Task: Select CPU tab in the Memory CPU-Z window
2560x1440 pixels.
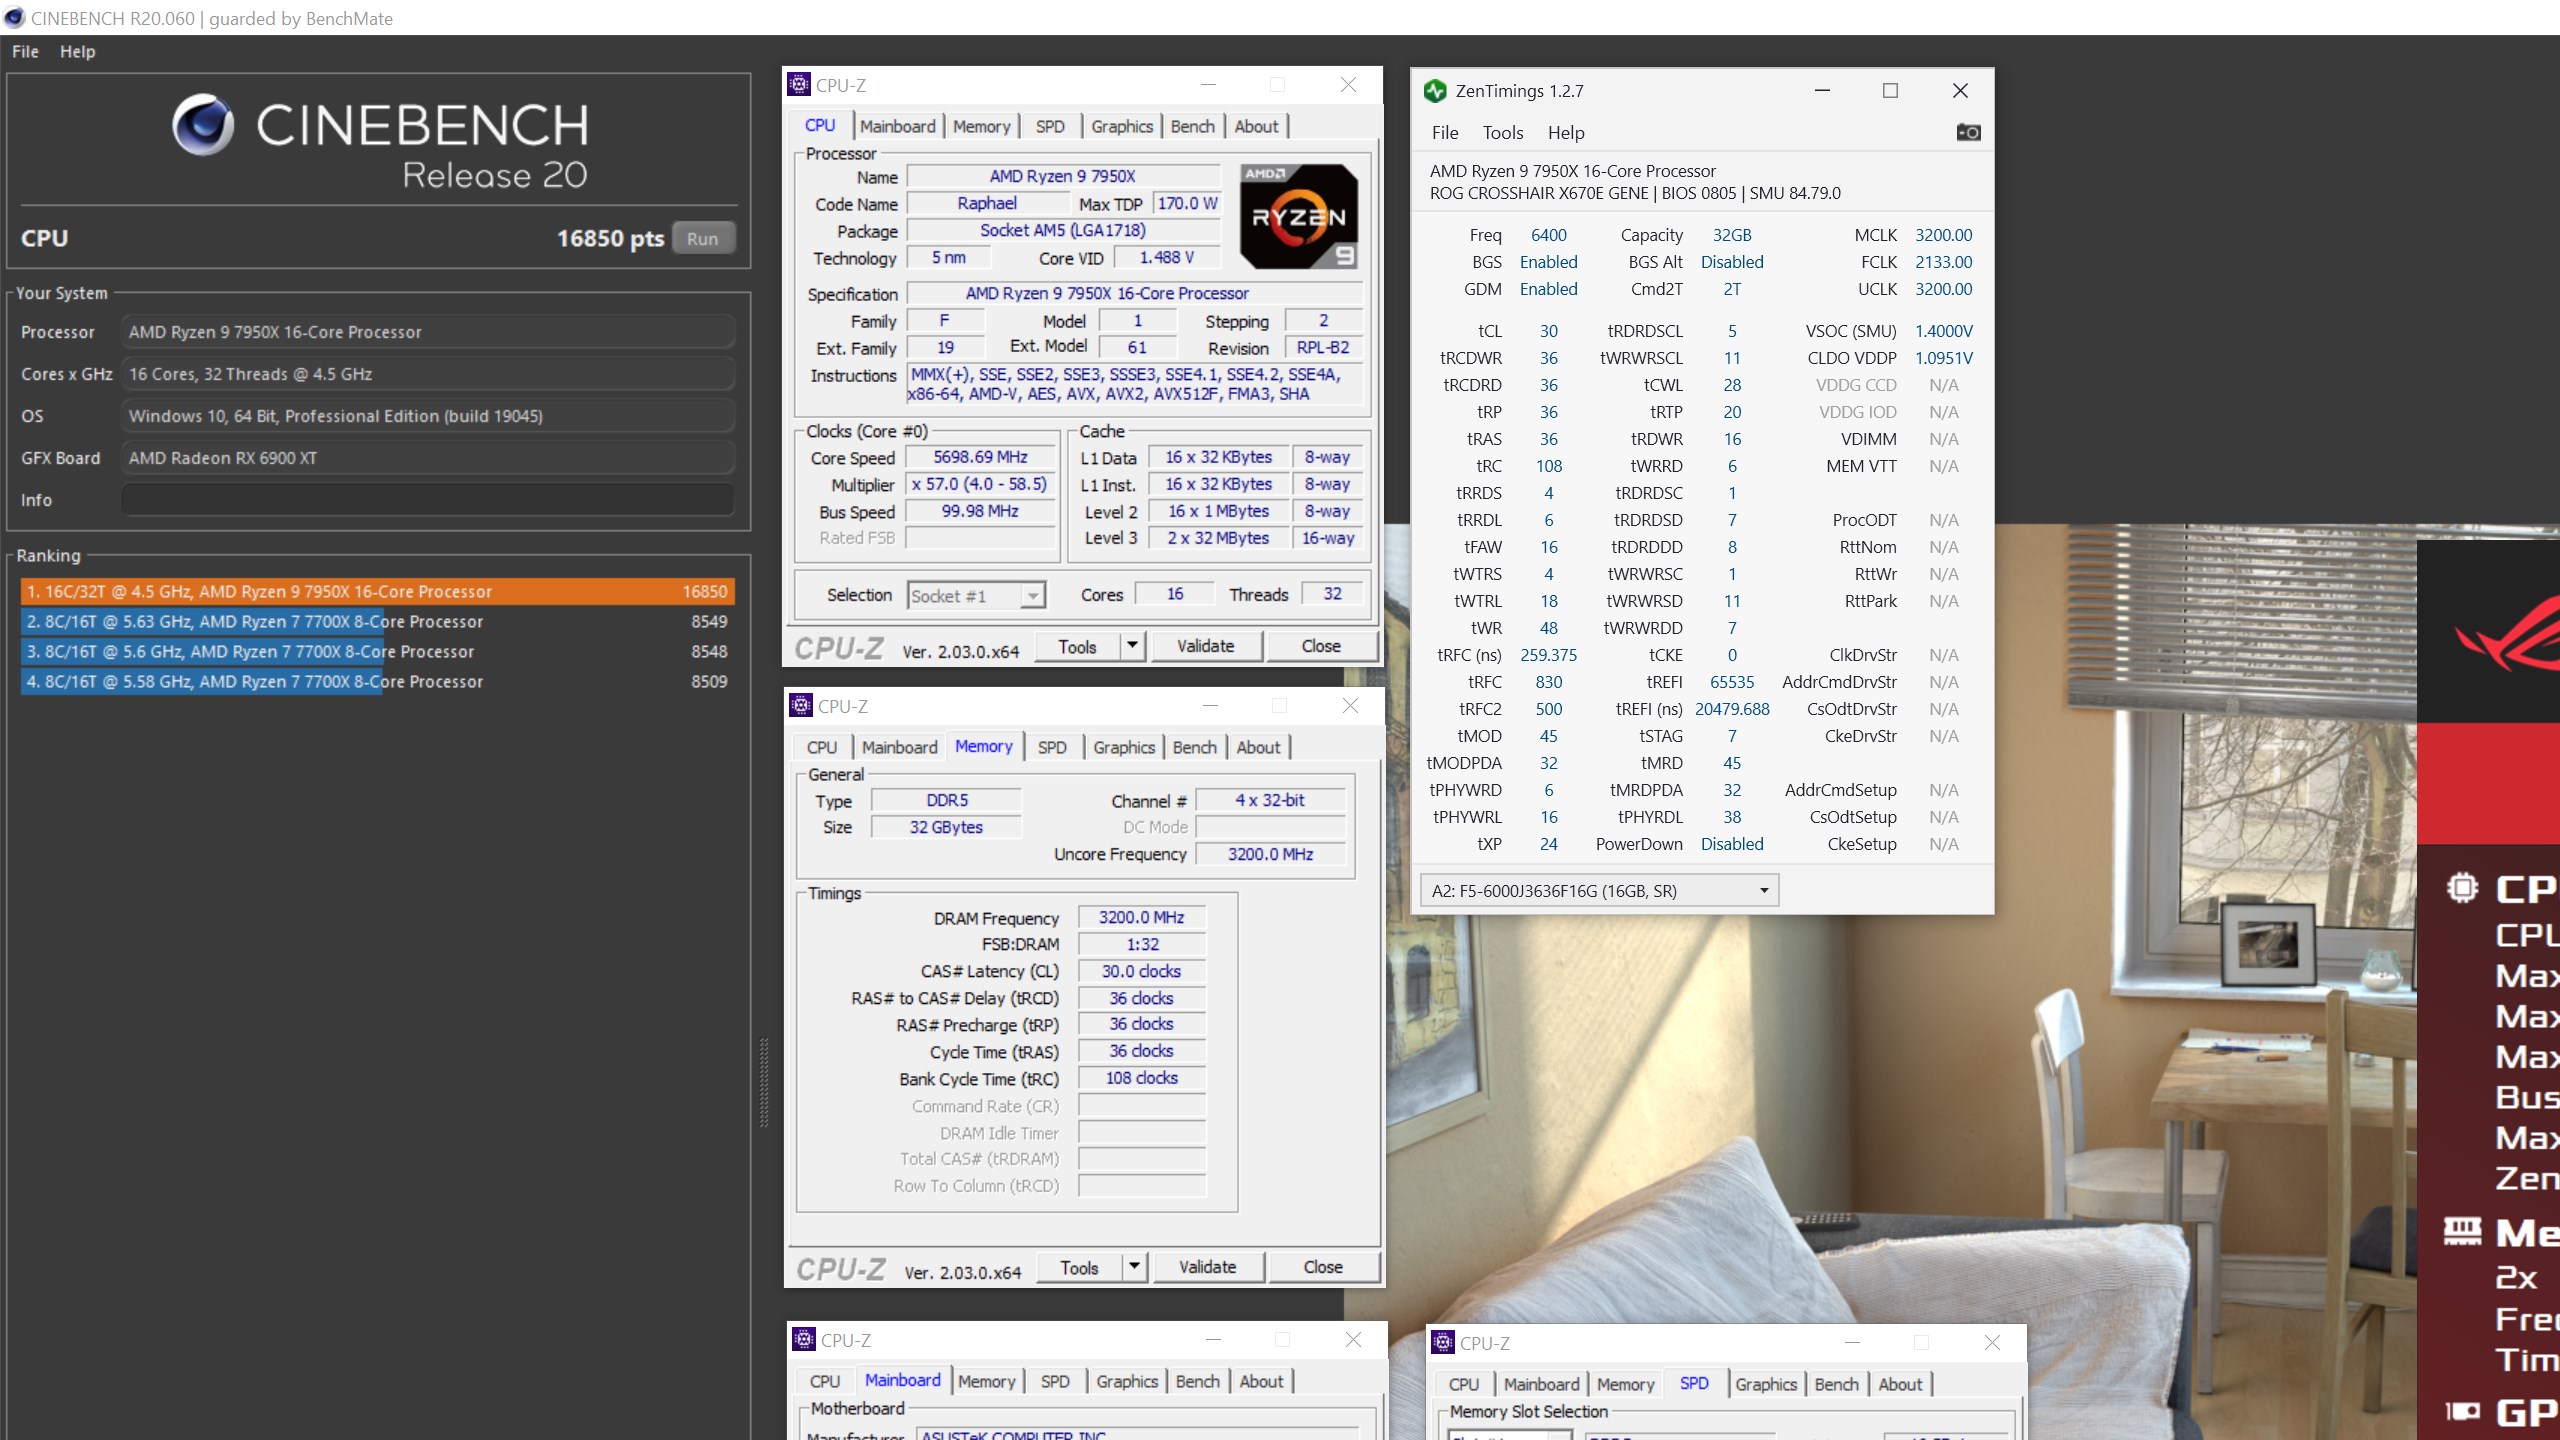Action: [x=822, y=747]
